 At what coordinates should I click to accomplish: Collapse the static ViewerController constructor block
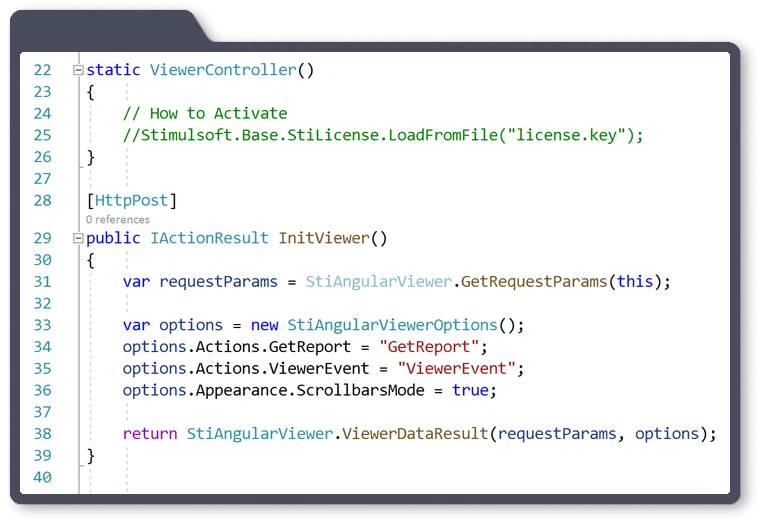[x=78, y=70]
